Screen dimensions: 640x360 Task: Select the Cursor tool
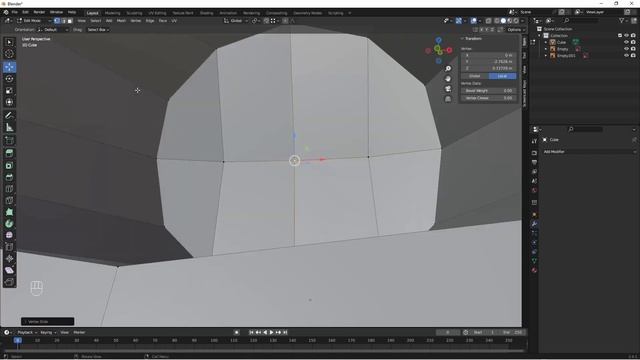coord(9,54)
